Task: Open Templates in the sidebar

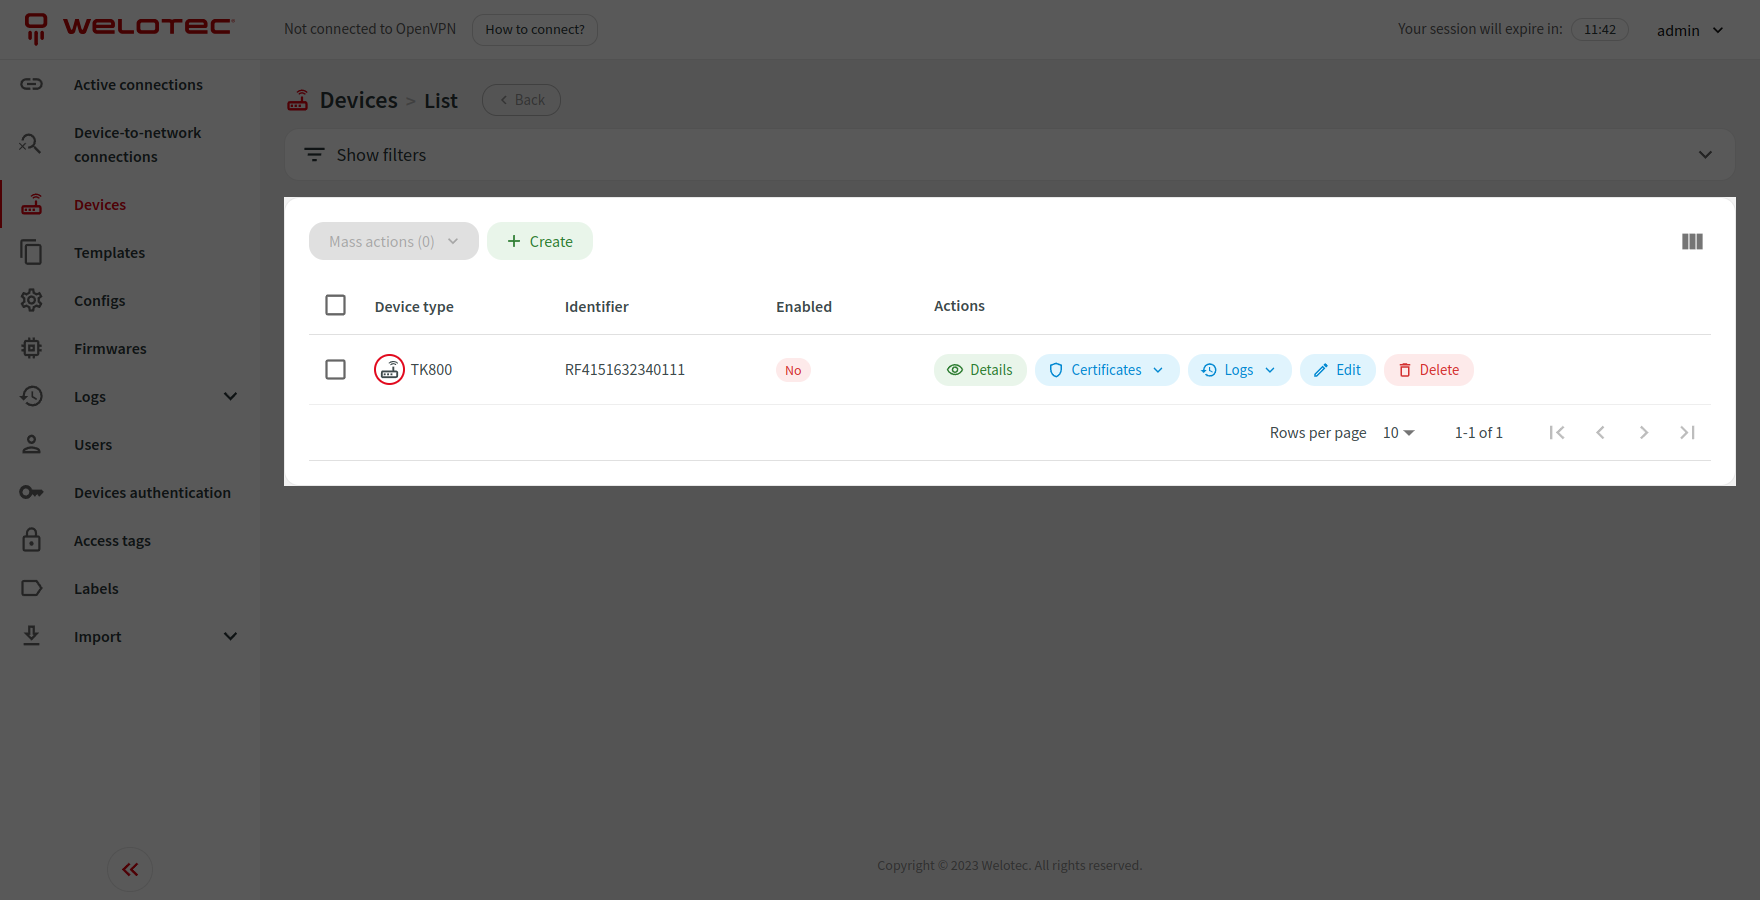Action: pos(109,253)
